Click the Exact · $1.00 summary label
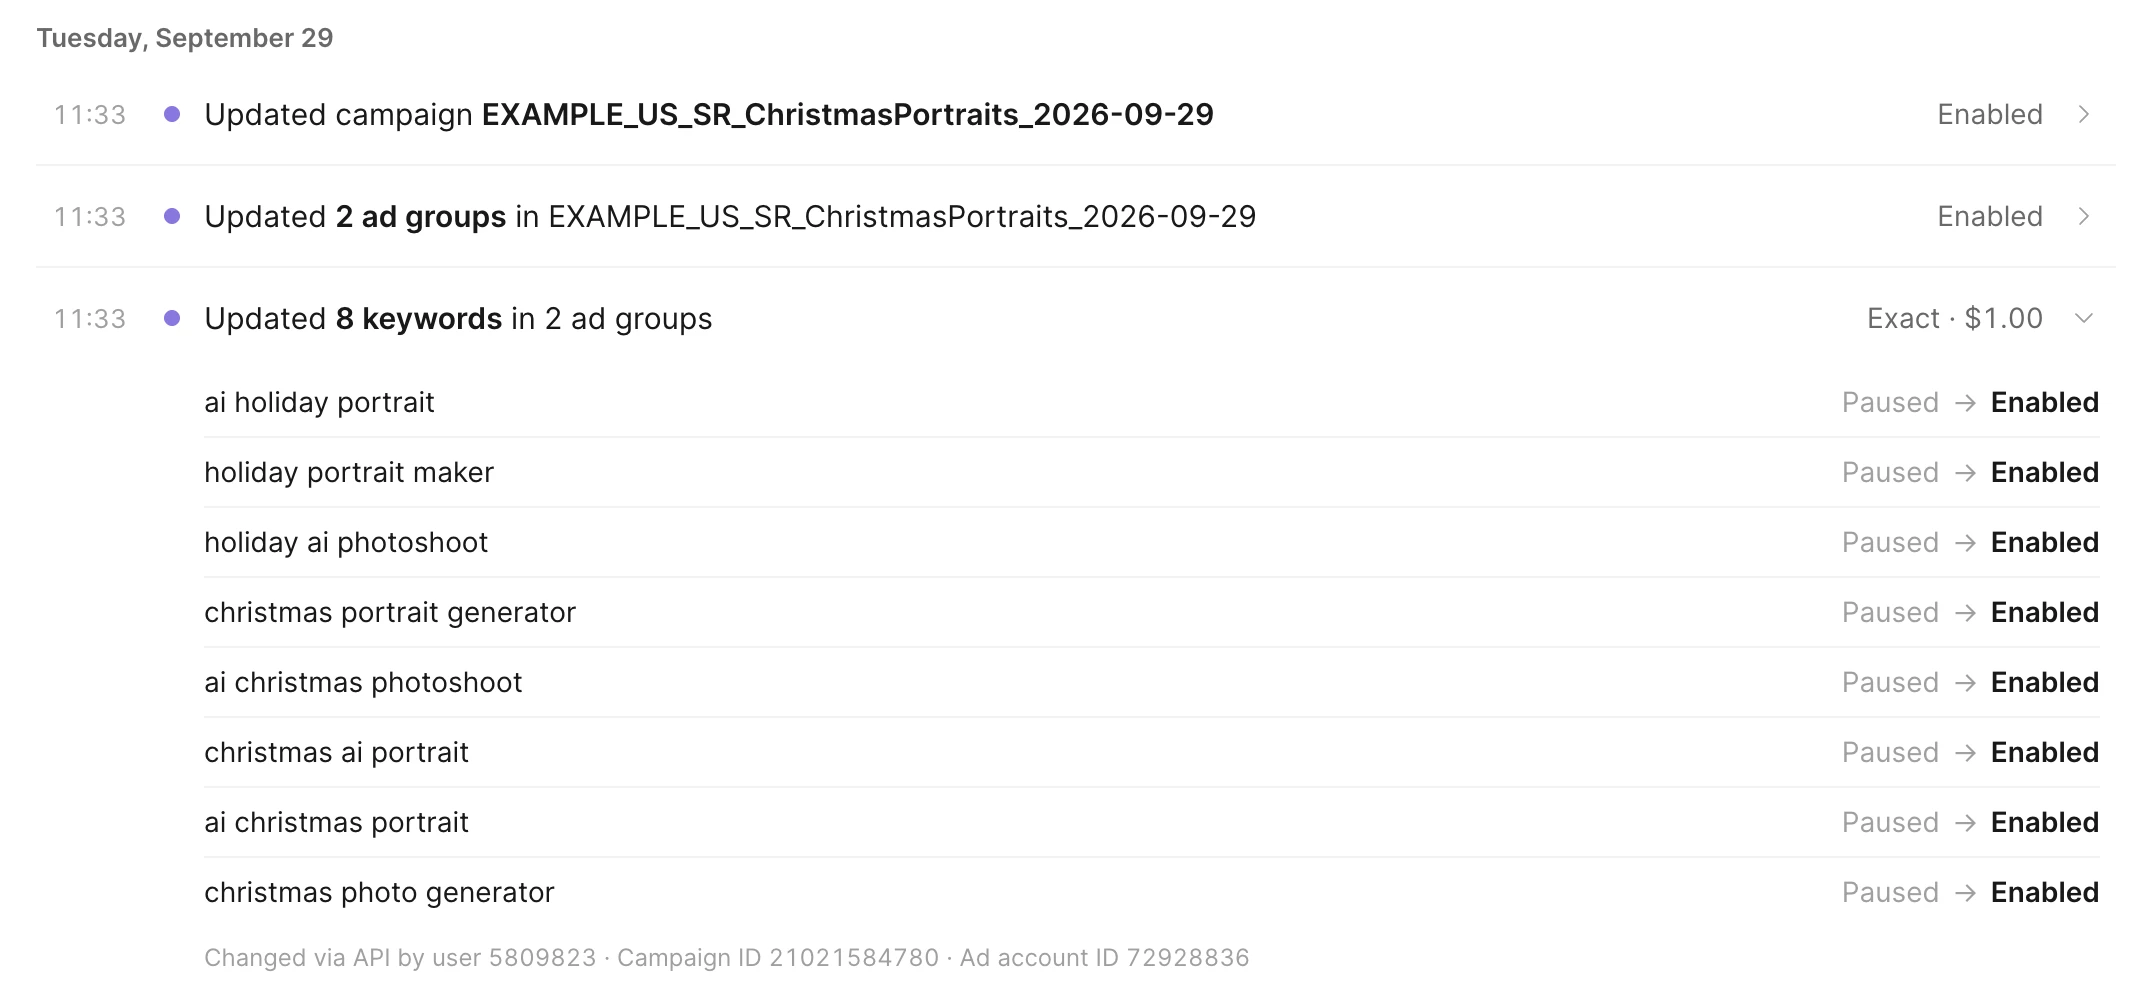The width and height of the screenshot is (2146, 992). click(1955, 319)
